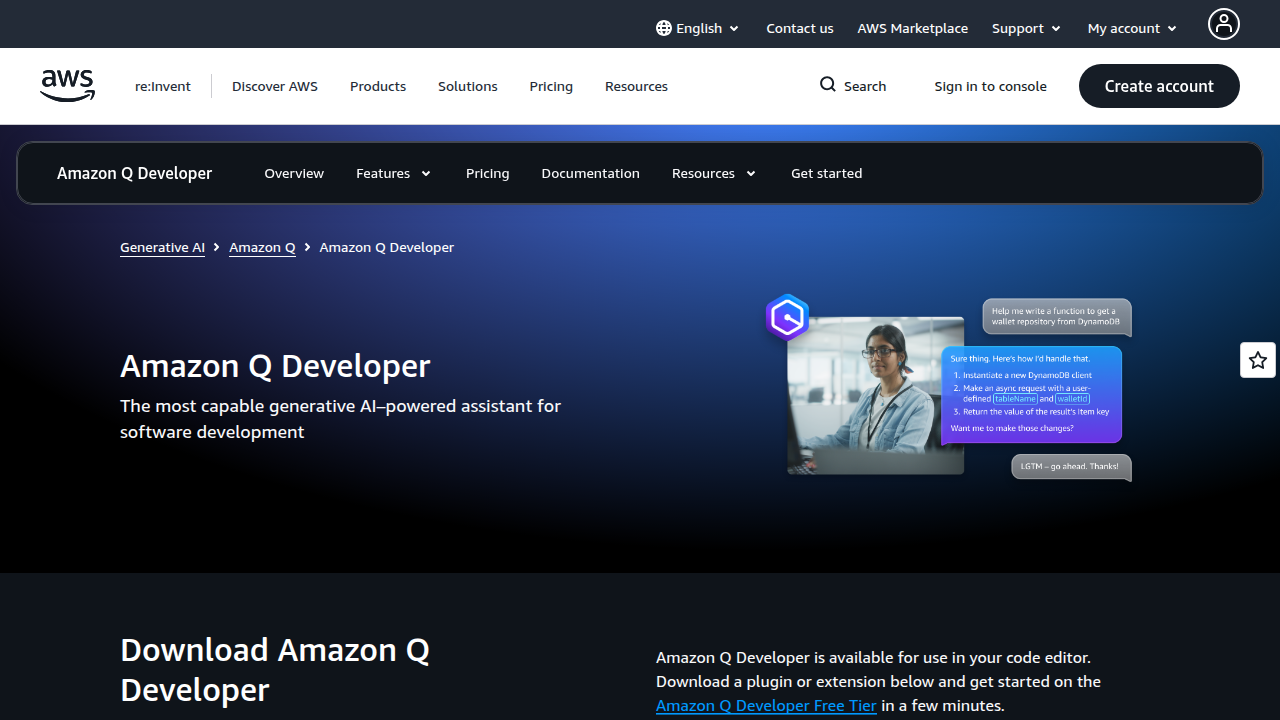The image size is (1280, 720).
Task: Open the user profile avatar icon
Action: [1223, 24]
